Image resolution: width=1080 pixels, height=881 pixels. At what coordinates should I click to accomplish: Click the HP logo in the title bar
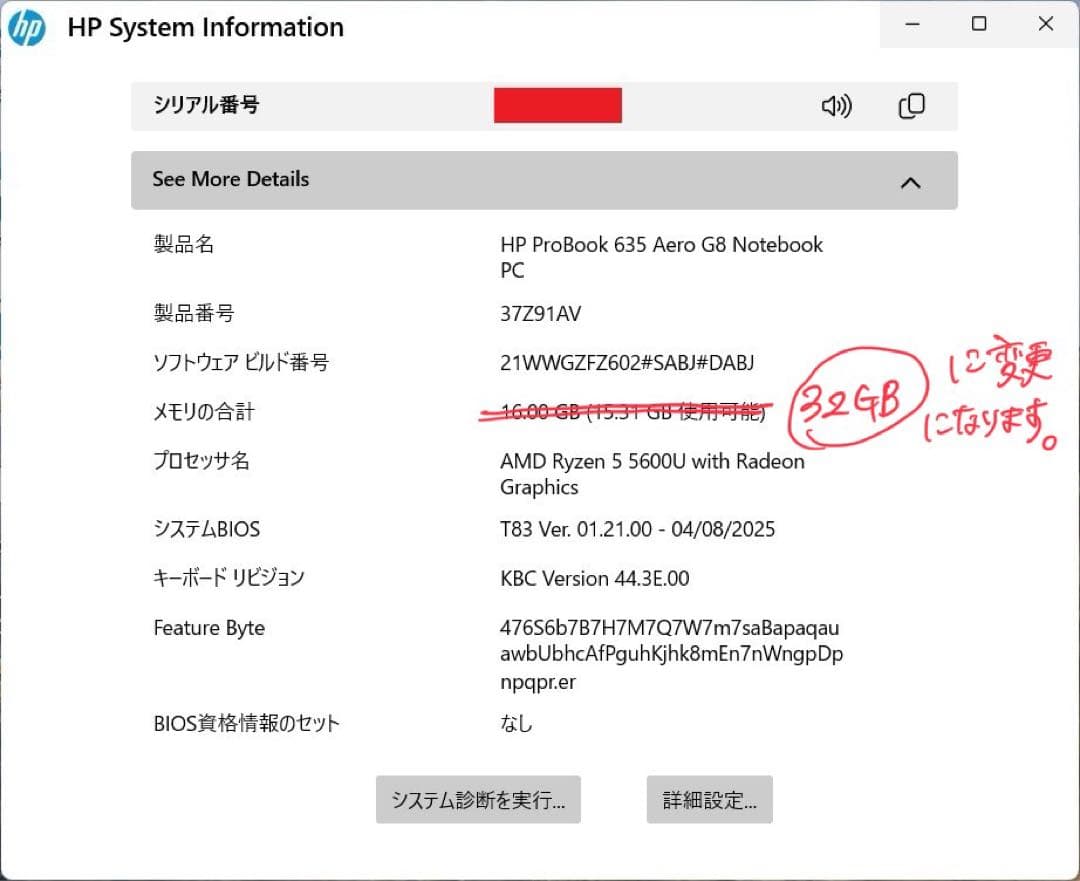(27, 27)
